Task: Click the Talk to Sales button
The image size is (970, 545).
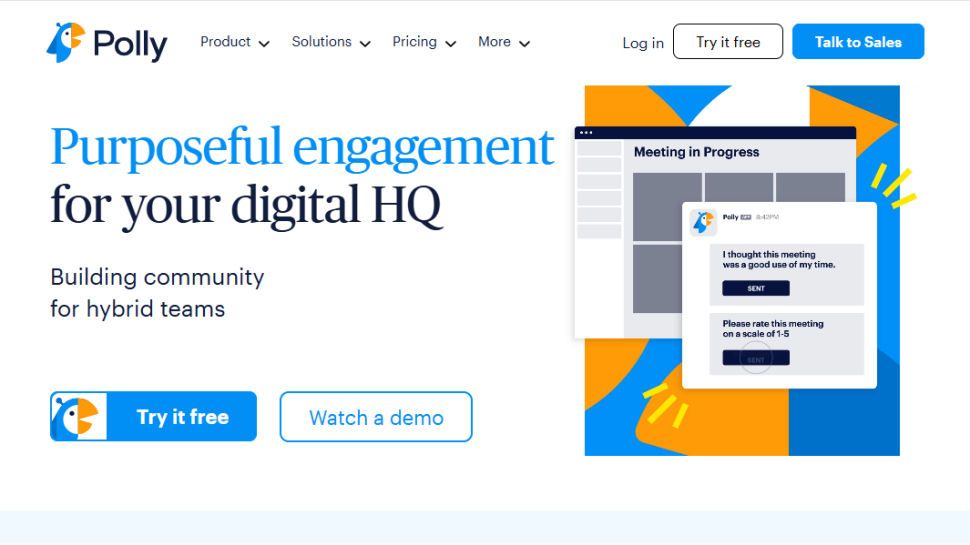Action: (x=858, y=42)
